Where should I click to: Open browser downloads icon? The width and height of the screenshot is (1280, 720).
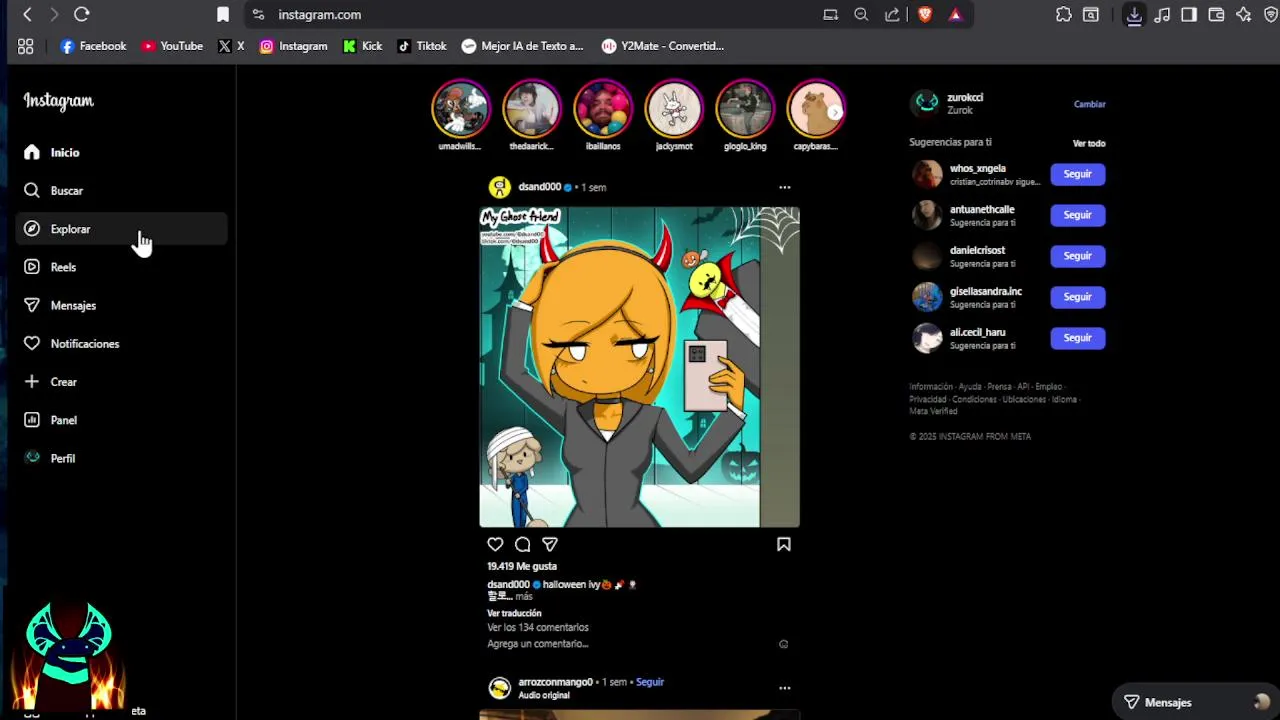click(x=1134, y=14)
